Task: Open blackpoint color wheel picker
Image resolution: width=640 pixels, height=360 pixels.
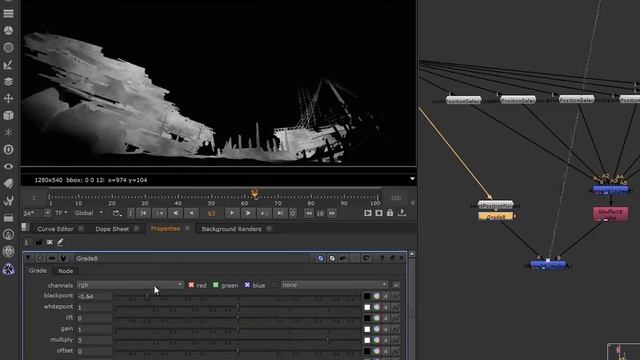Action: coord(376,296)
